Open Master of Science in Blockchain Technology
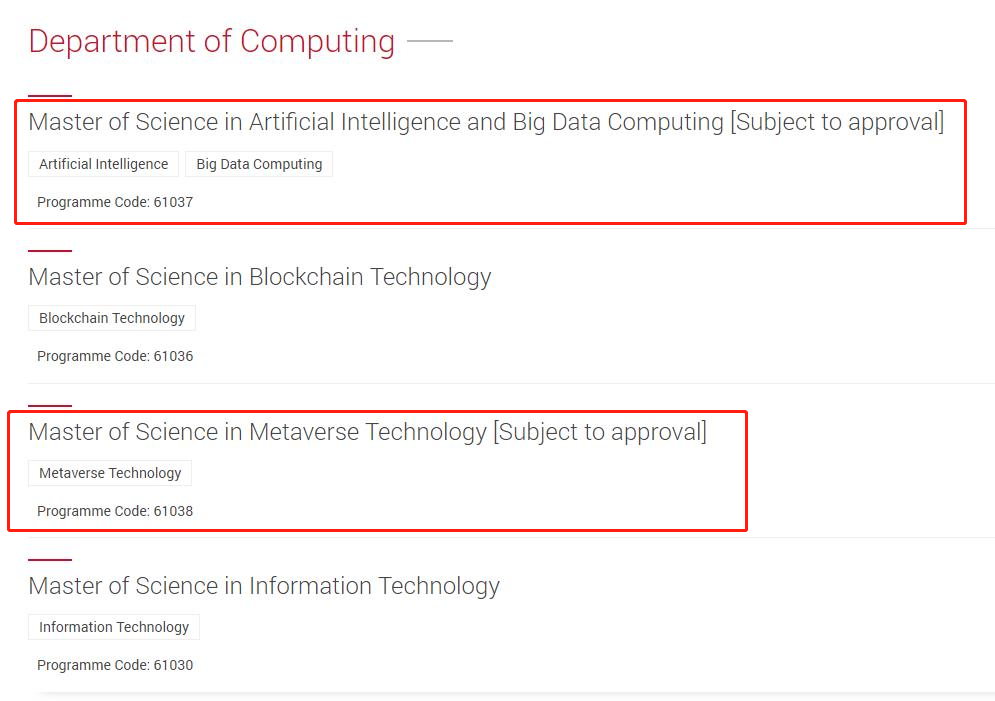Screen dimensions: 995x701 point(260,277)
